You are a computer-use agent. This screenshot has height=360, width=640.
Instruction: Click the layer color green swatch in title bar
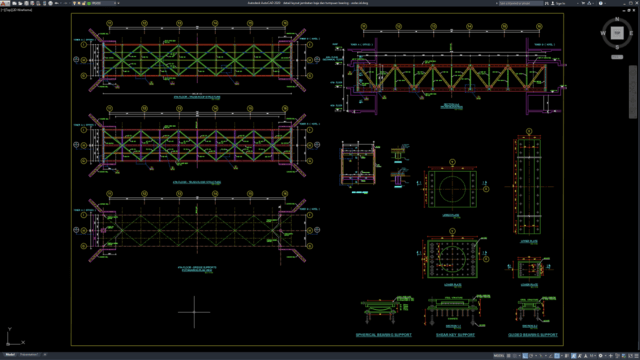coord(89,3)
